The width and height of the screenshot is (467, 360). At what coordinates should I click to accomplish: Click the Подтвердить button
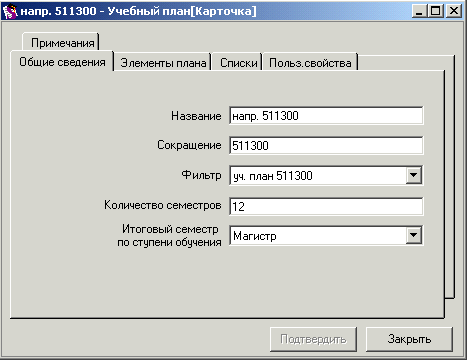coord(313,339)
